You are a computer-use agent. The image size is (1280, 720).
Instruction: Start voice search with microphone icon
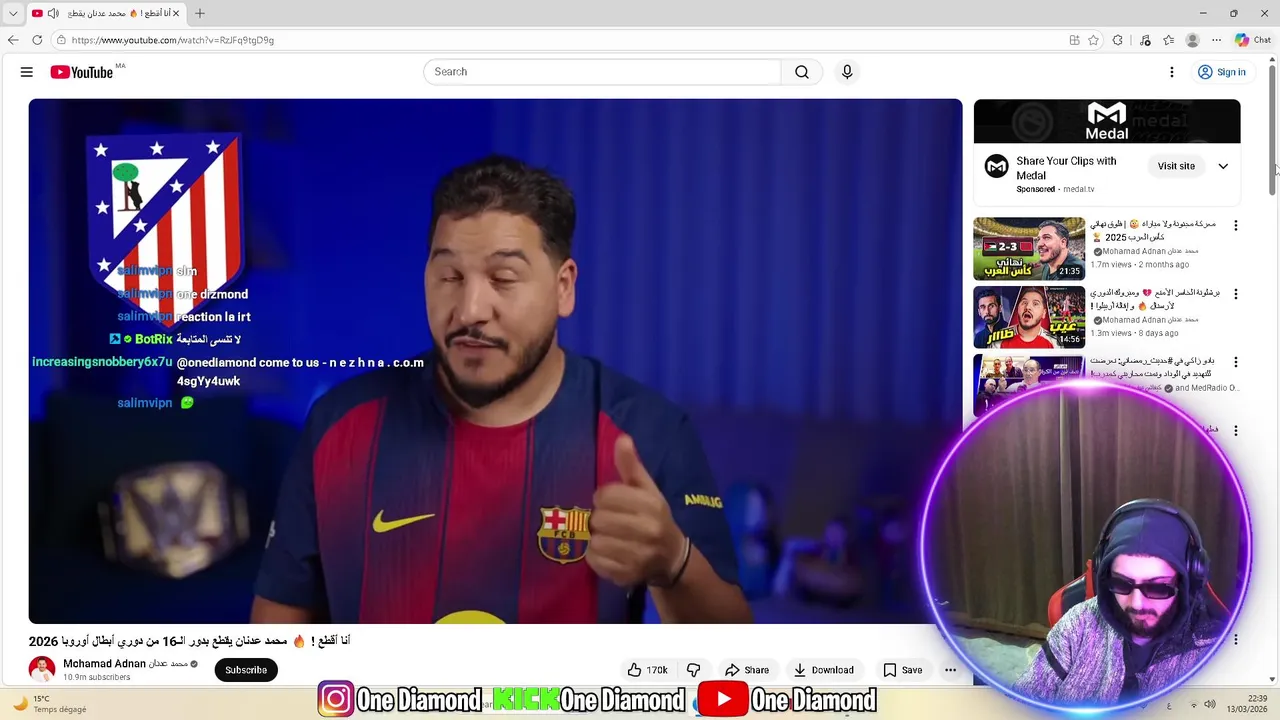coord(847,72)
